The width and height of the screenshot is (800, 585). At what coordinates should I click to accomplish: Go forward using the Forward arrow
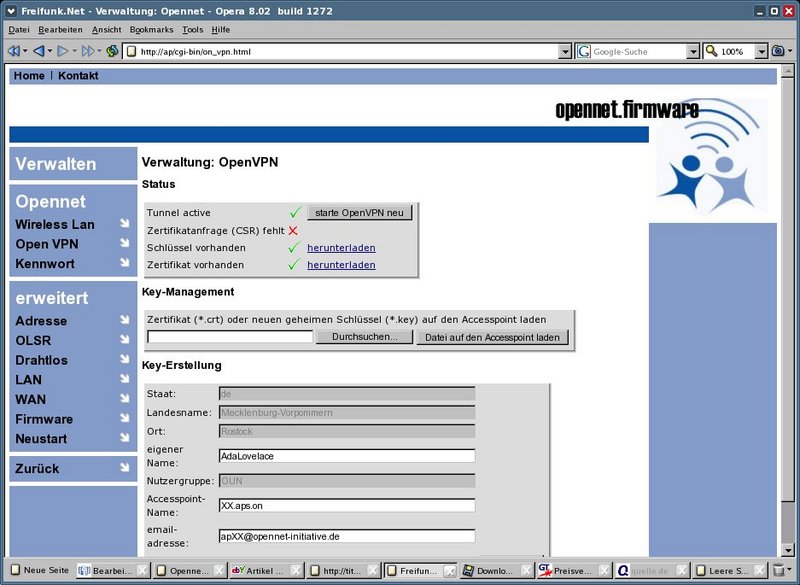click(63, 51)
